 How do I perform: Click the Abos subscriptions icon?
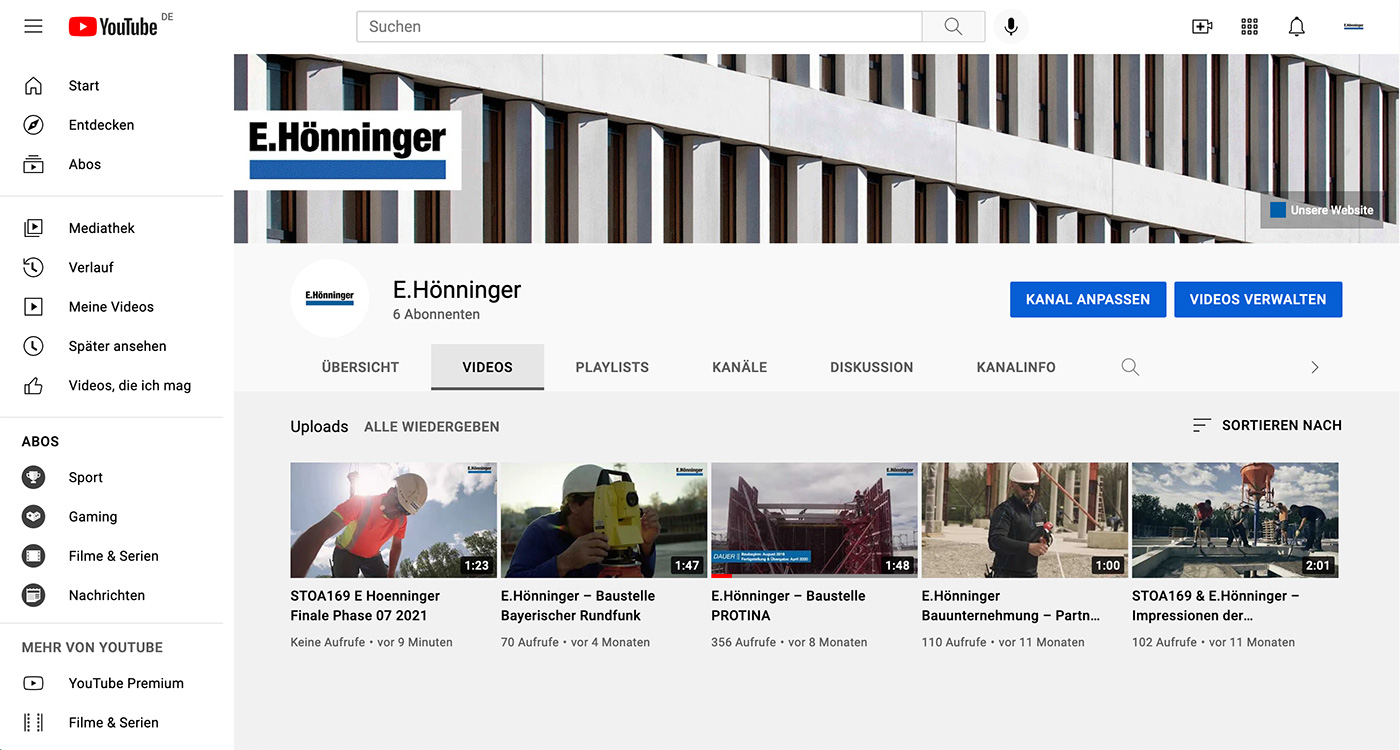point(34,164)
